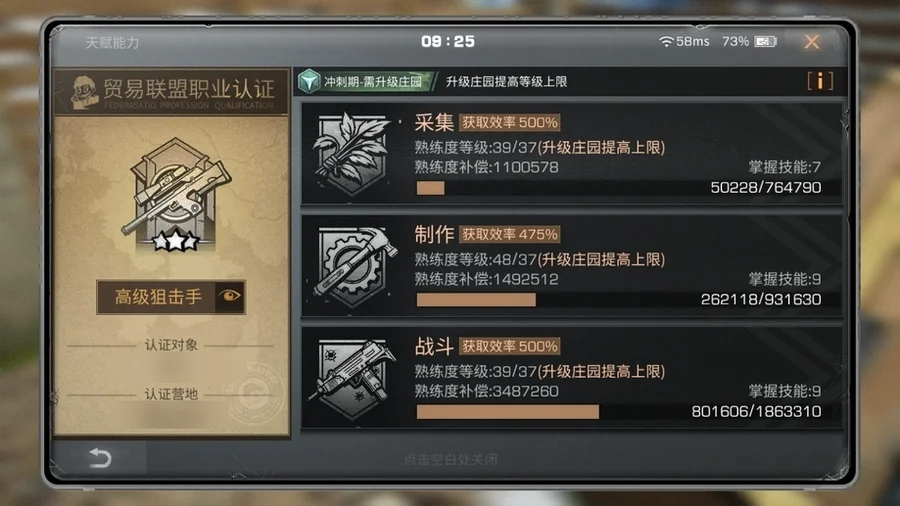Click the crafting (制作) hammer gear icon

(x=354, y=266)
